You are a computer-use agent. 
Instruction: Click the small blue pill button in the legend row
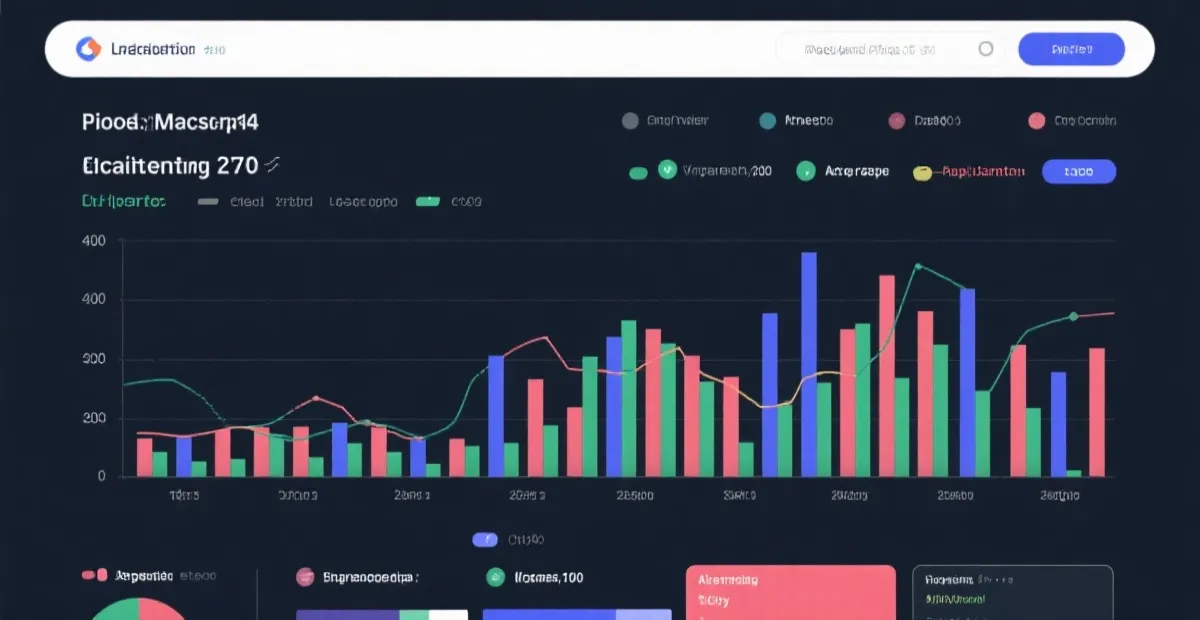point(1078,172)
